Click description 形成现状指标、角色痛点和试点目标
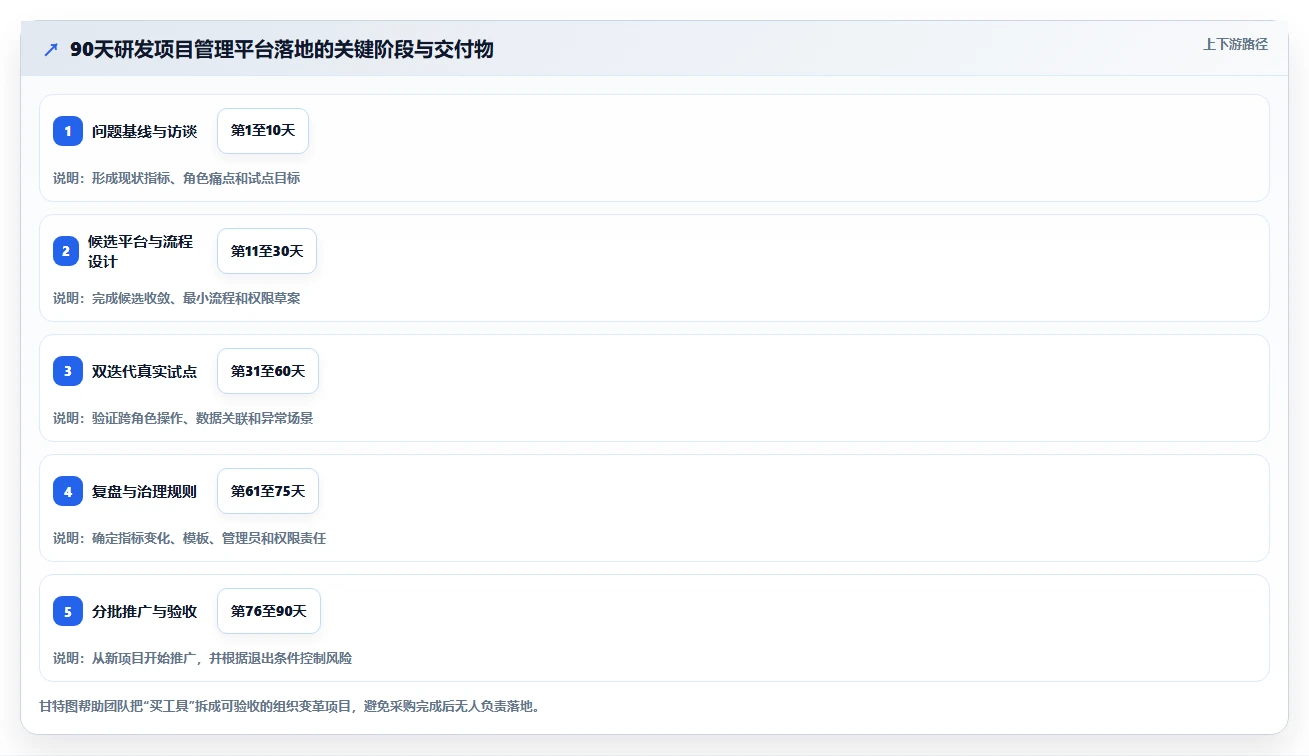 click(x=196, y=178)
